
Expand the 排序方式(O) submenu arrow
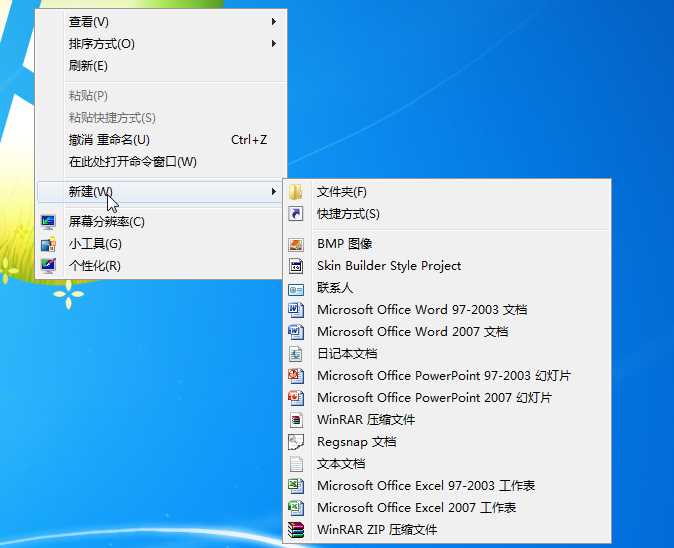pyautogui.click(x=273, y=43)
